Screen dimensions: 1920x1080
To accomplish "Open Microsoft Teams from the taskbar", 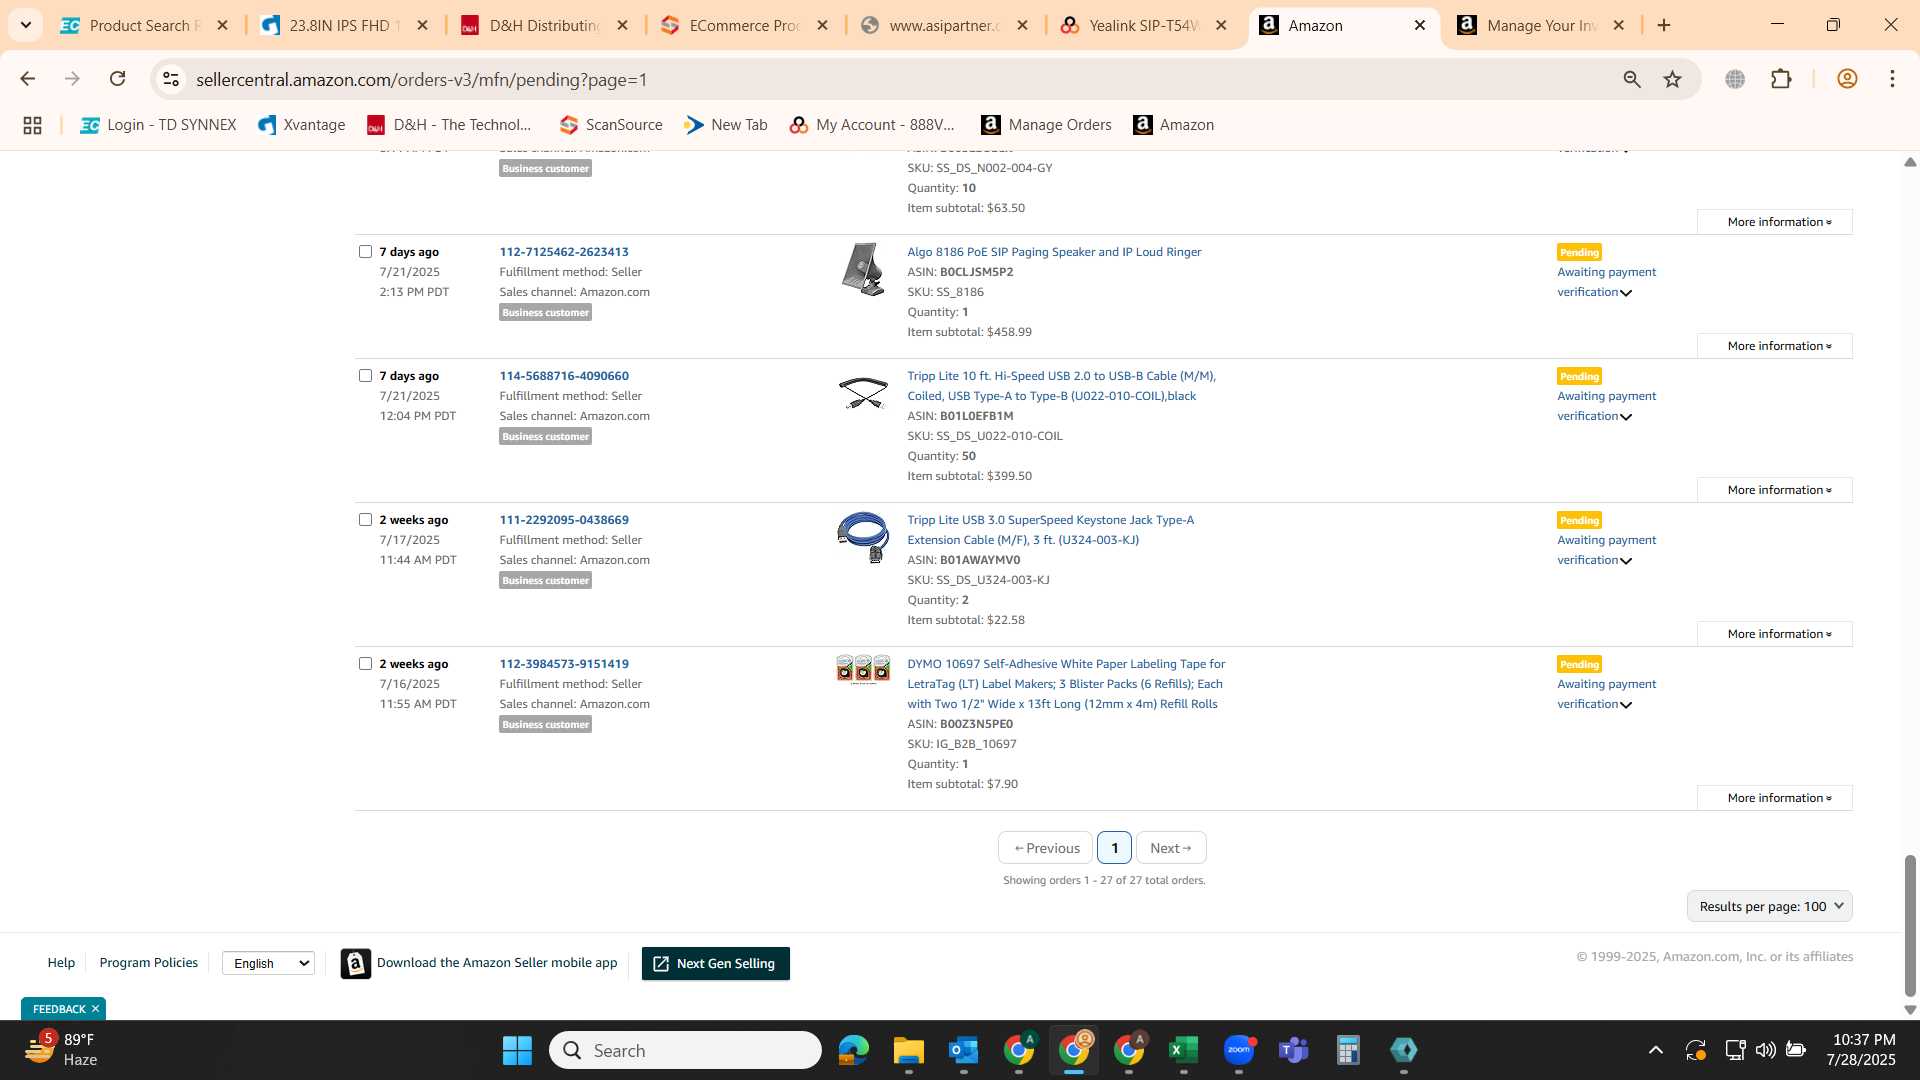I will point(1293,1050).
